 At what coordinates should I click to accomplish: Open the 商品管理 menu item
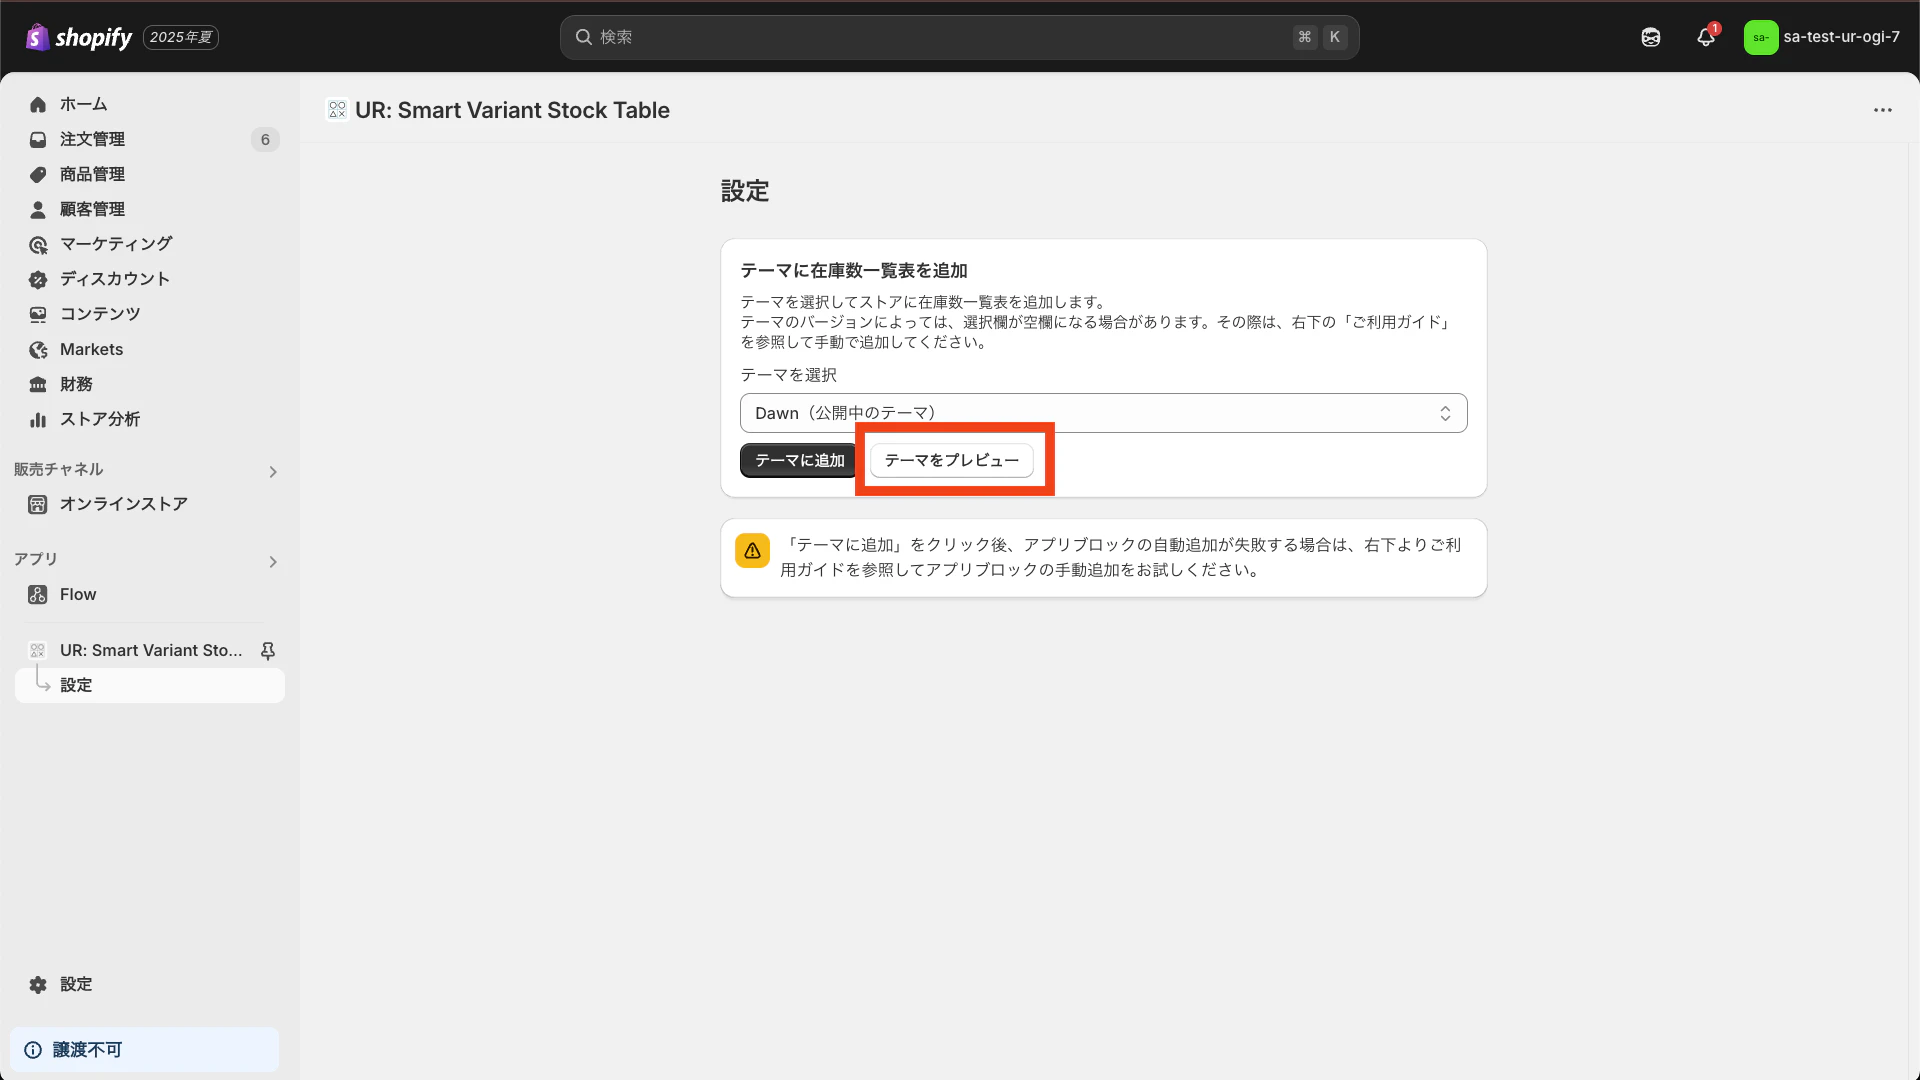[150, 174]
